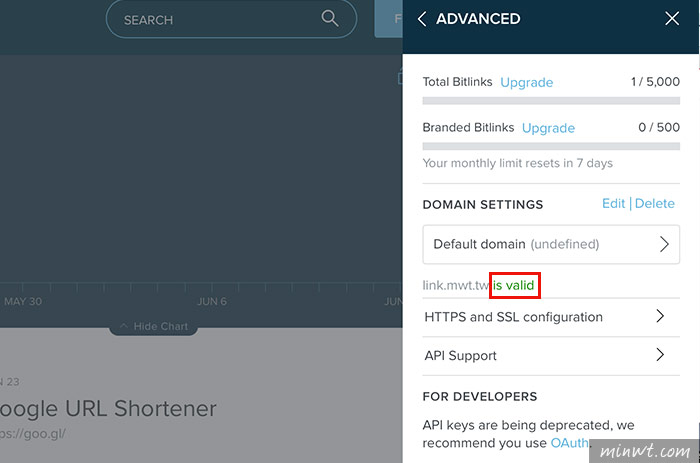Open the Google URL Shortener bitlink
Viewport: 700px width, 463px height.
pyautogui.click(x=108, y=409)
